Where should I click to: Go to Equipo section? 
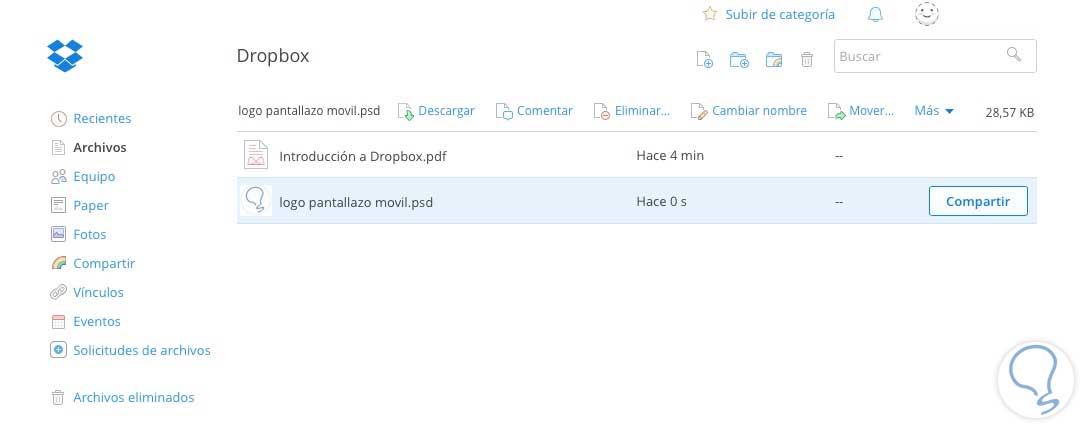click(94, 177)
